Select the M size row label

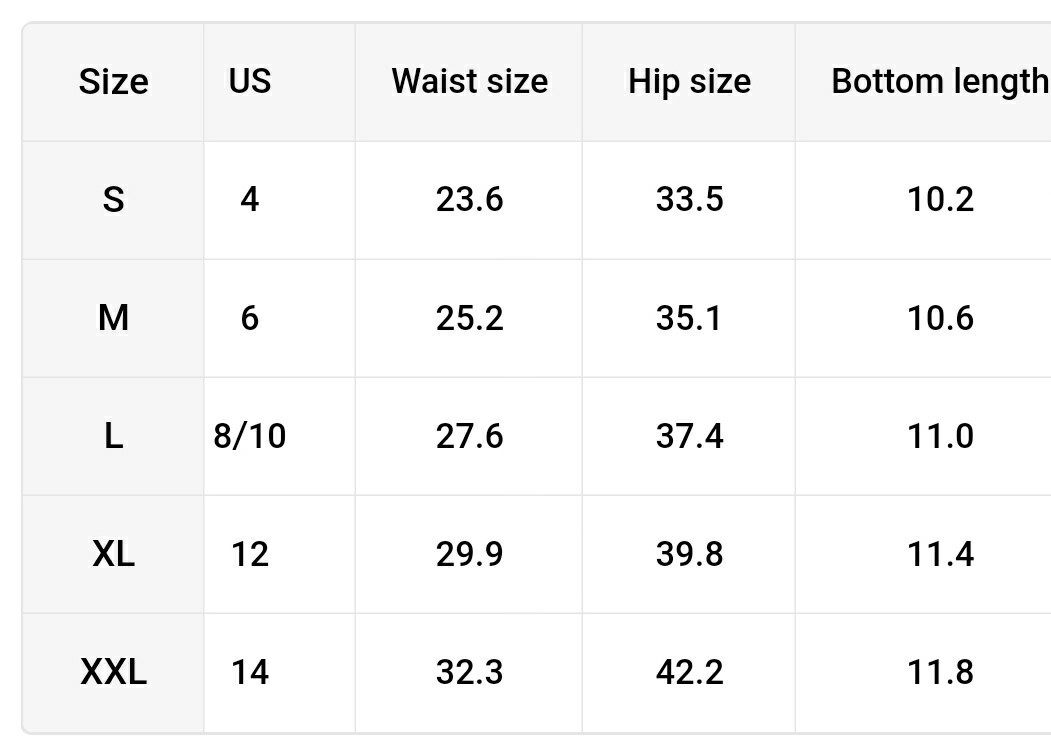point(114,318)
